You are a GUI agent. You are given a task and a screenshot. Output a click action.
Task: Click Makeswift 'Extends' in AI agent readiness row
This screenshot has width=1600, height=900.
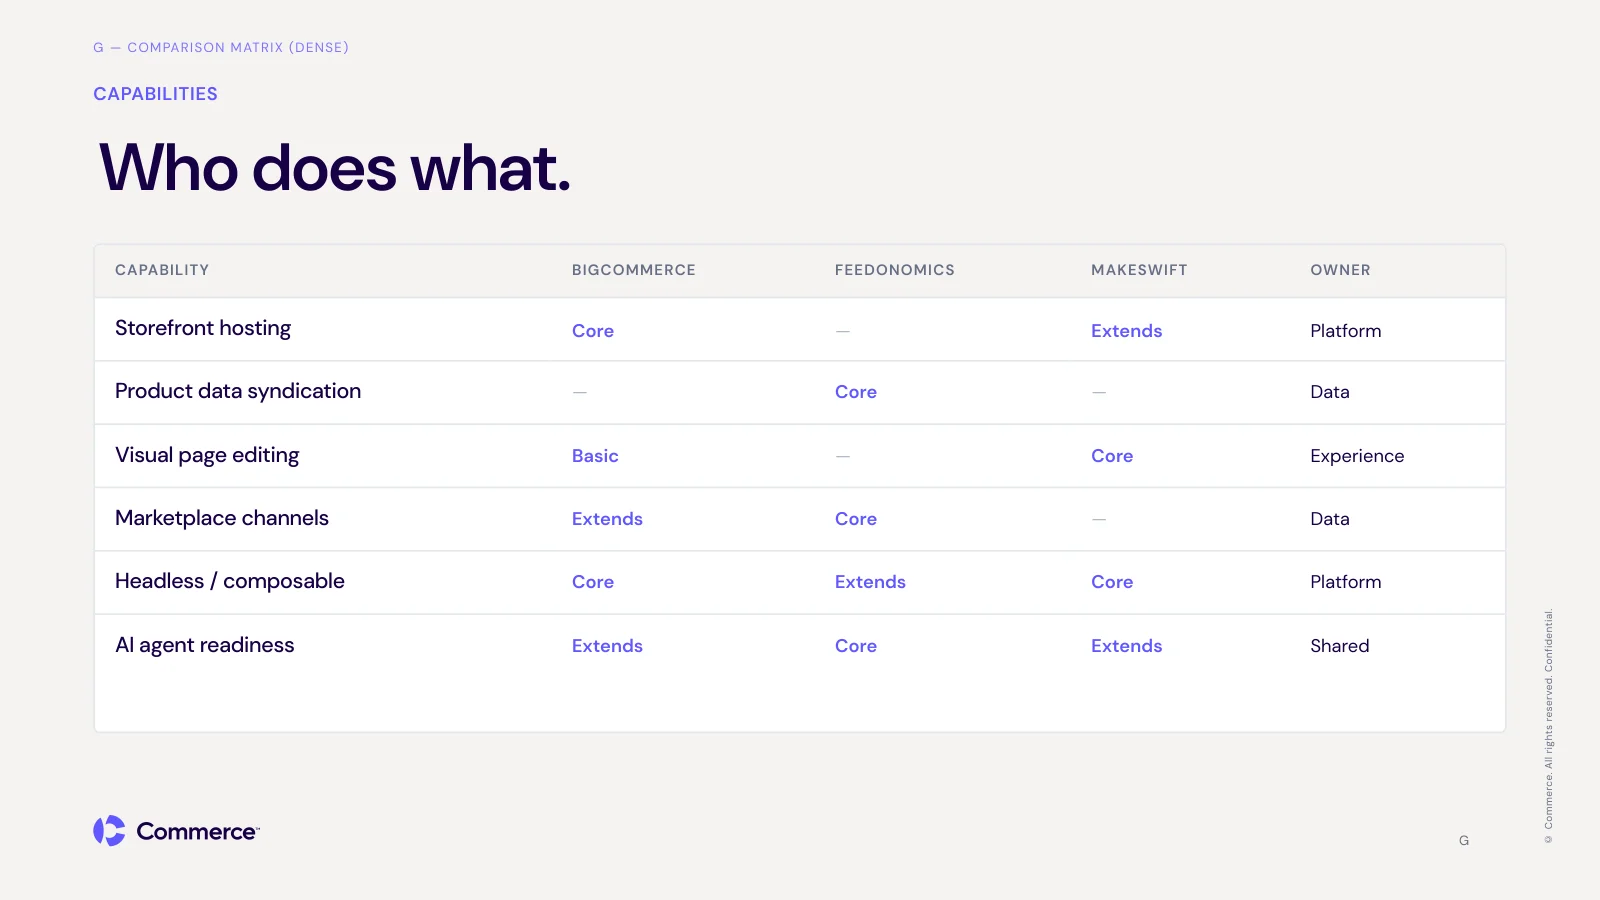[1127, 646]
